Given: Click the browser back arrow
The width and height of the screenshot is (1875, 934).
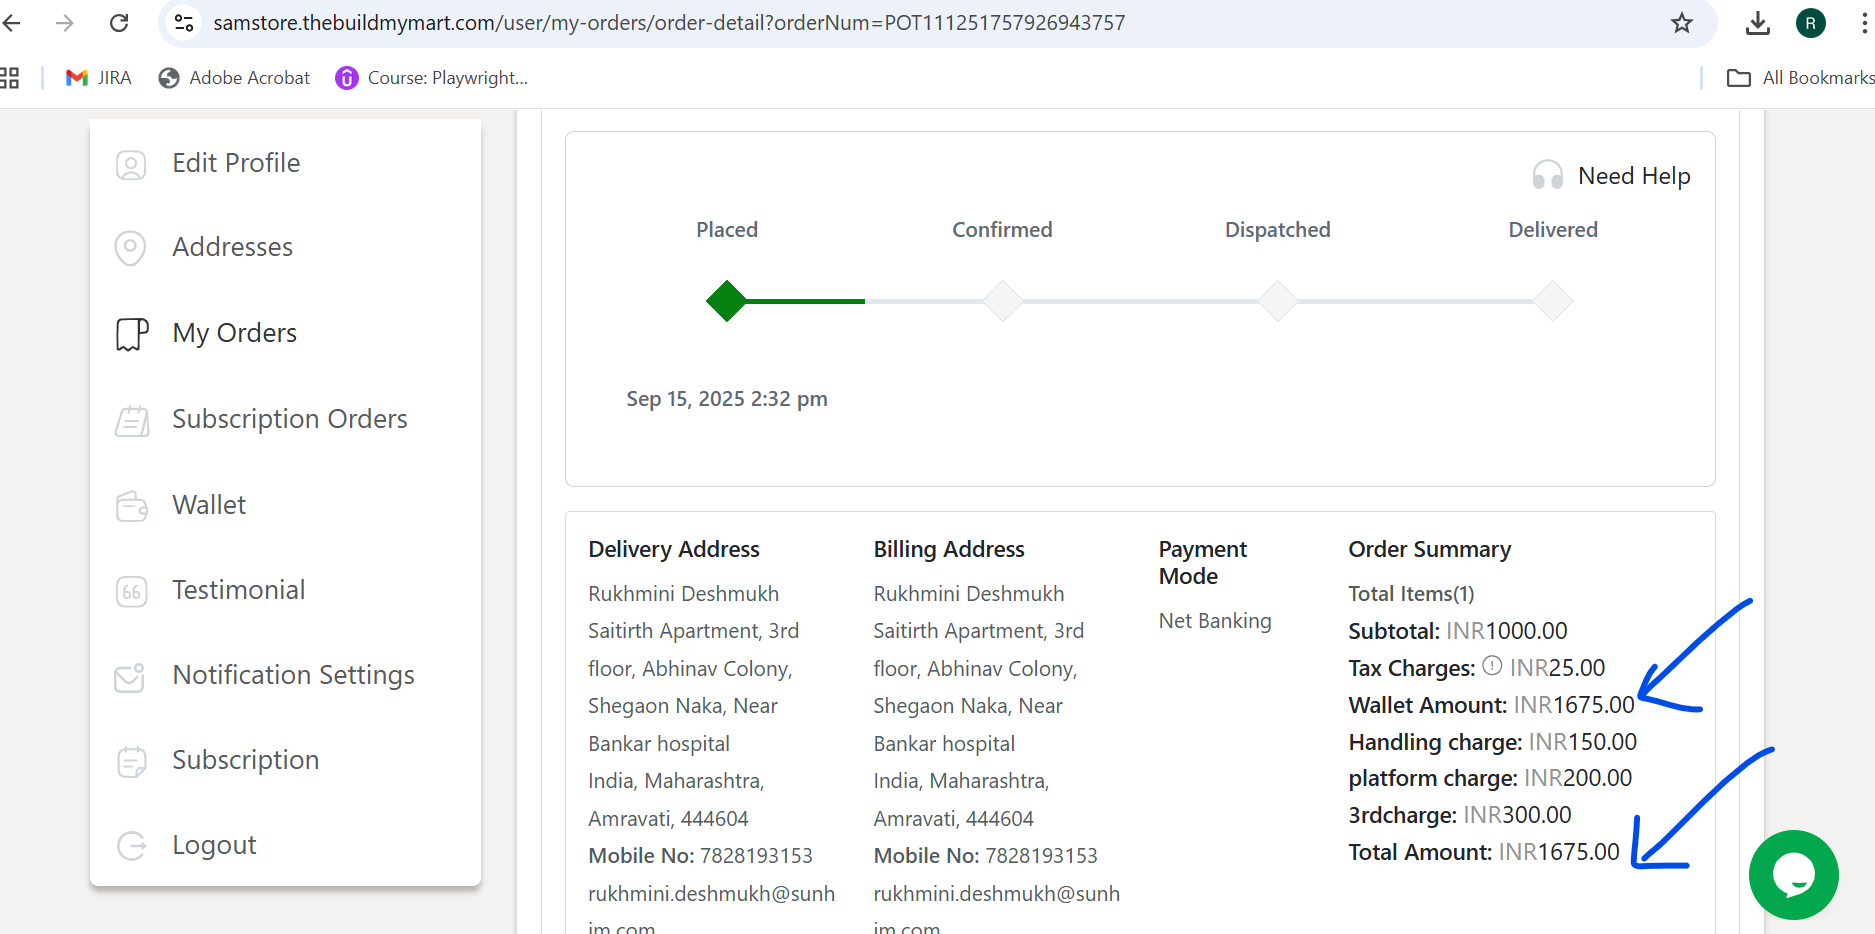Looking at the screenshot, I should coord(11,22).
